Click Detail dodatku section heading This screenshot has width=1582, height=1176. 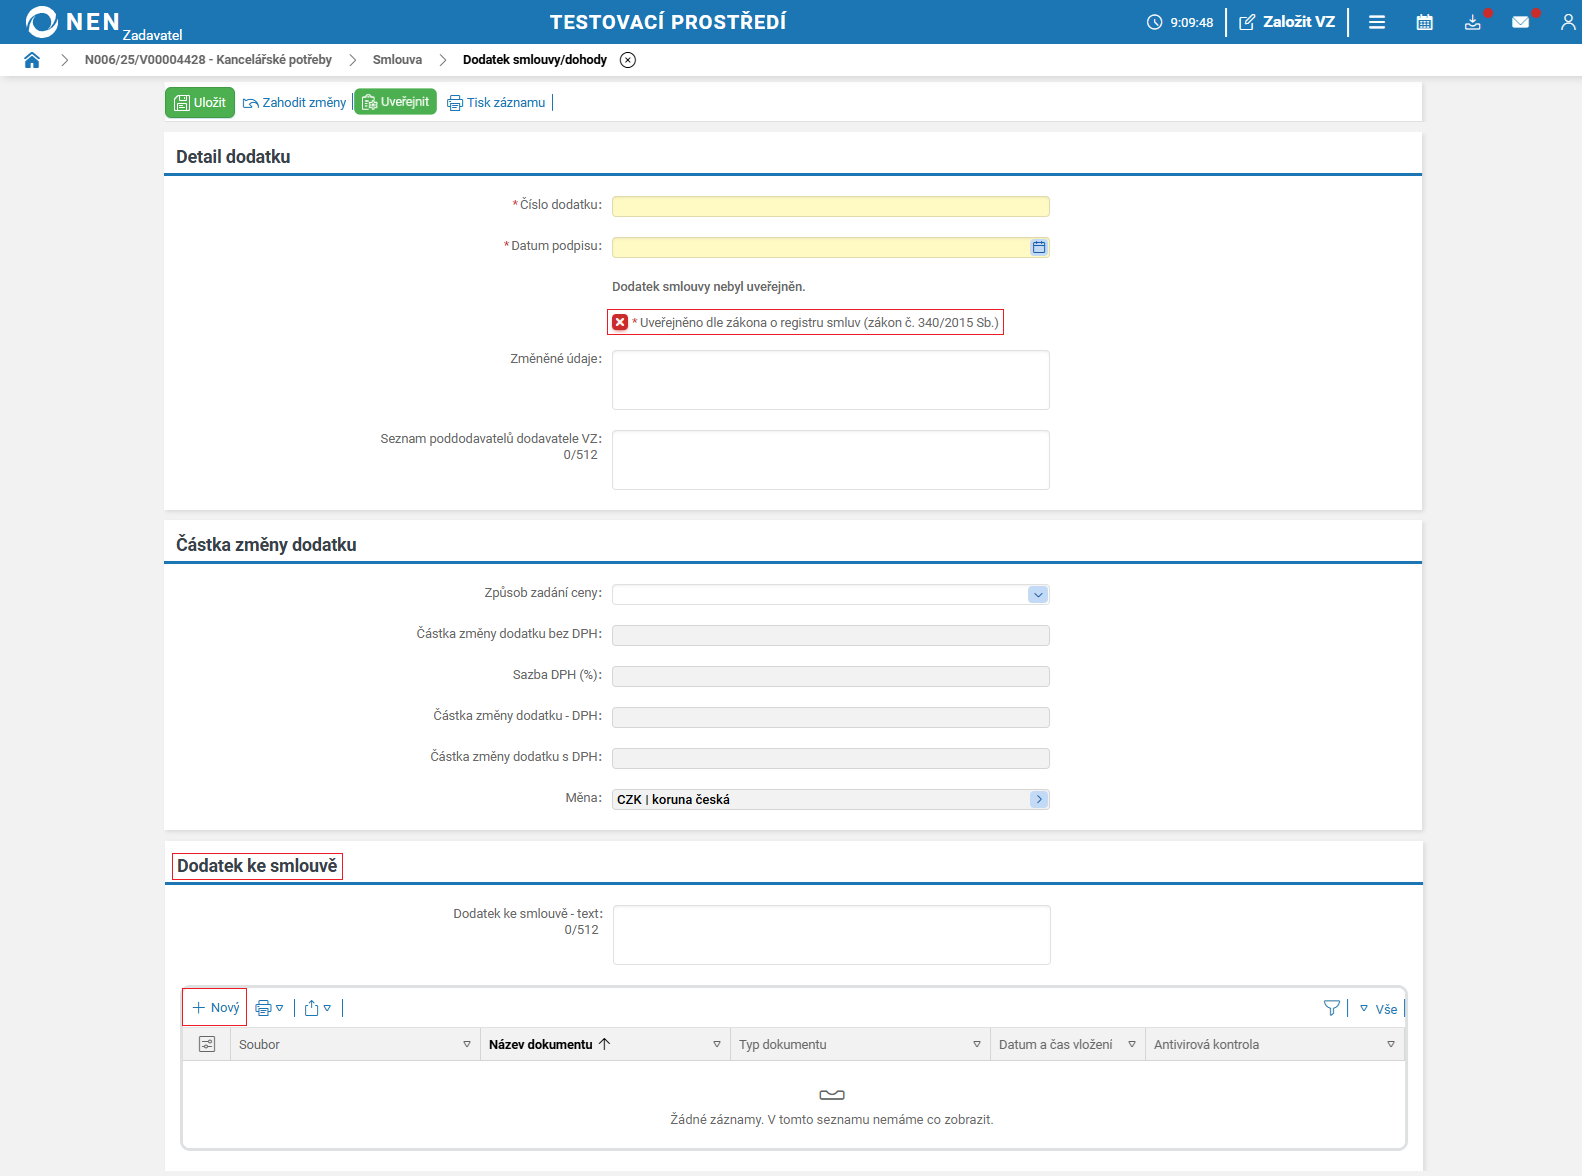[x=233, y=157]
